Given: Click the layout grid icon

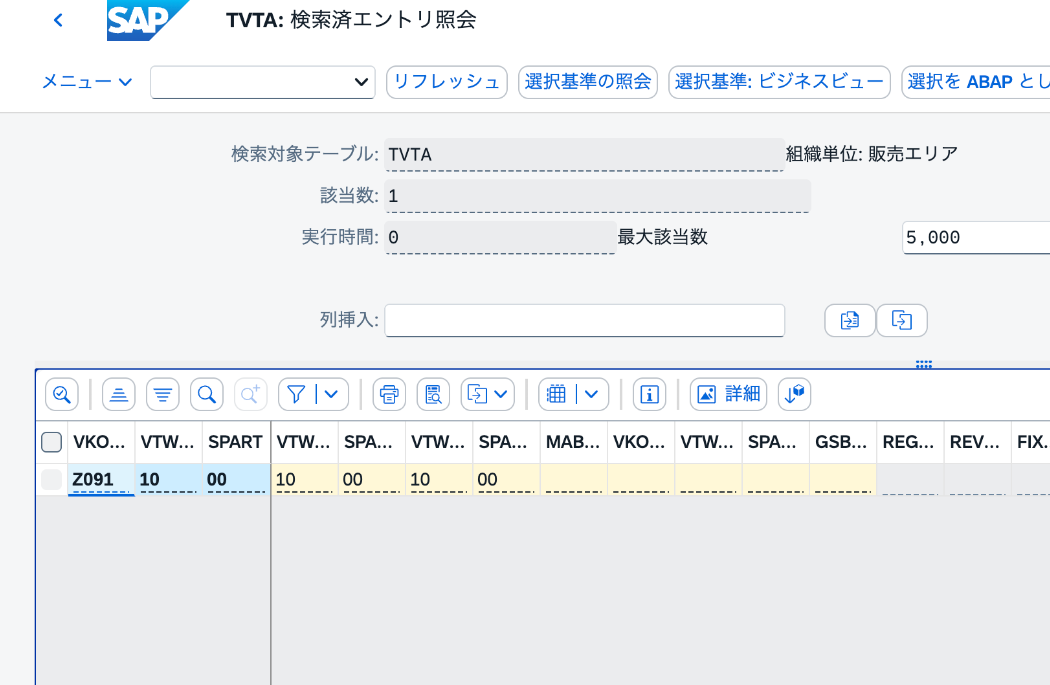Looking at the screenshot, I should (556, 394).
